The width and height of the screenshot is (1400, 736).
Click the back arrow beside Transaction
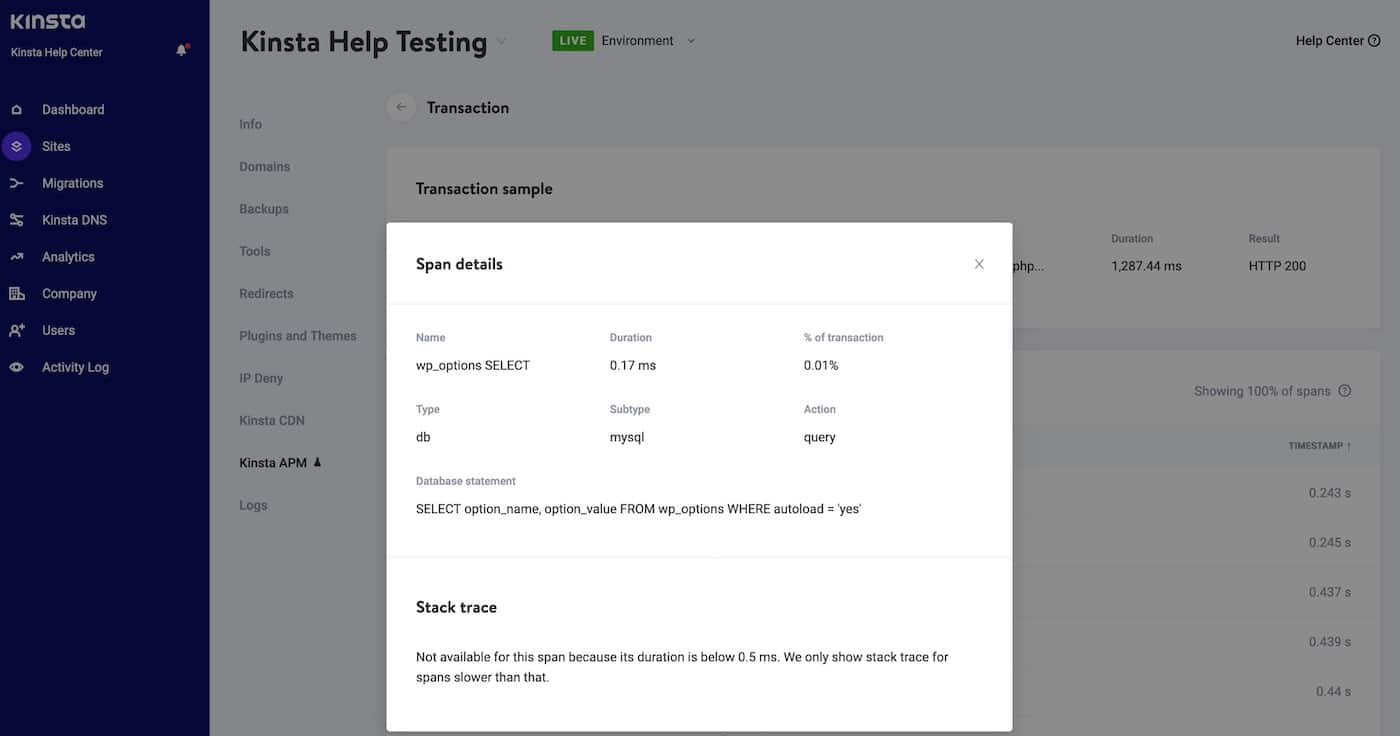401,107
